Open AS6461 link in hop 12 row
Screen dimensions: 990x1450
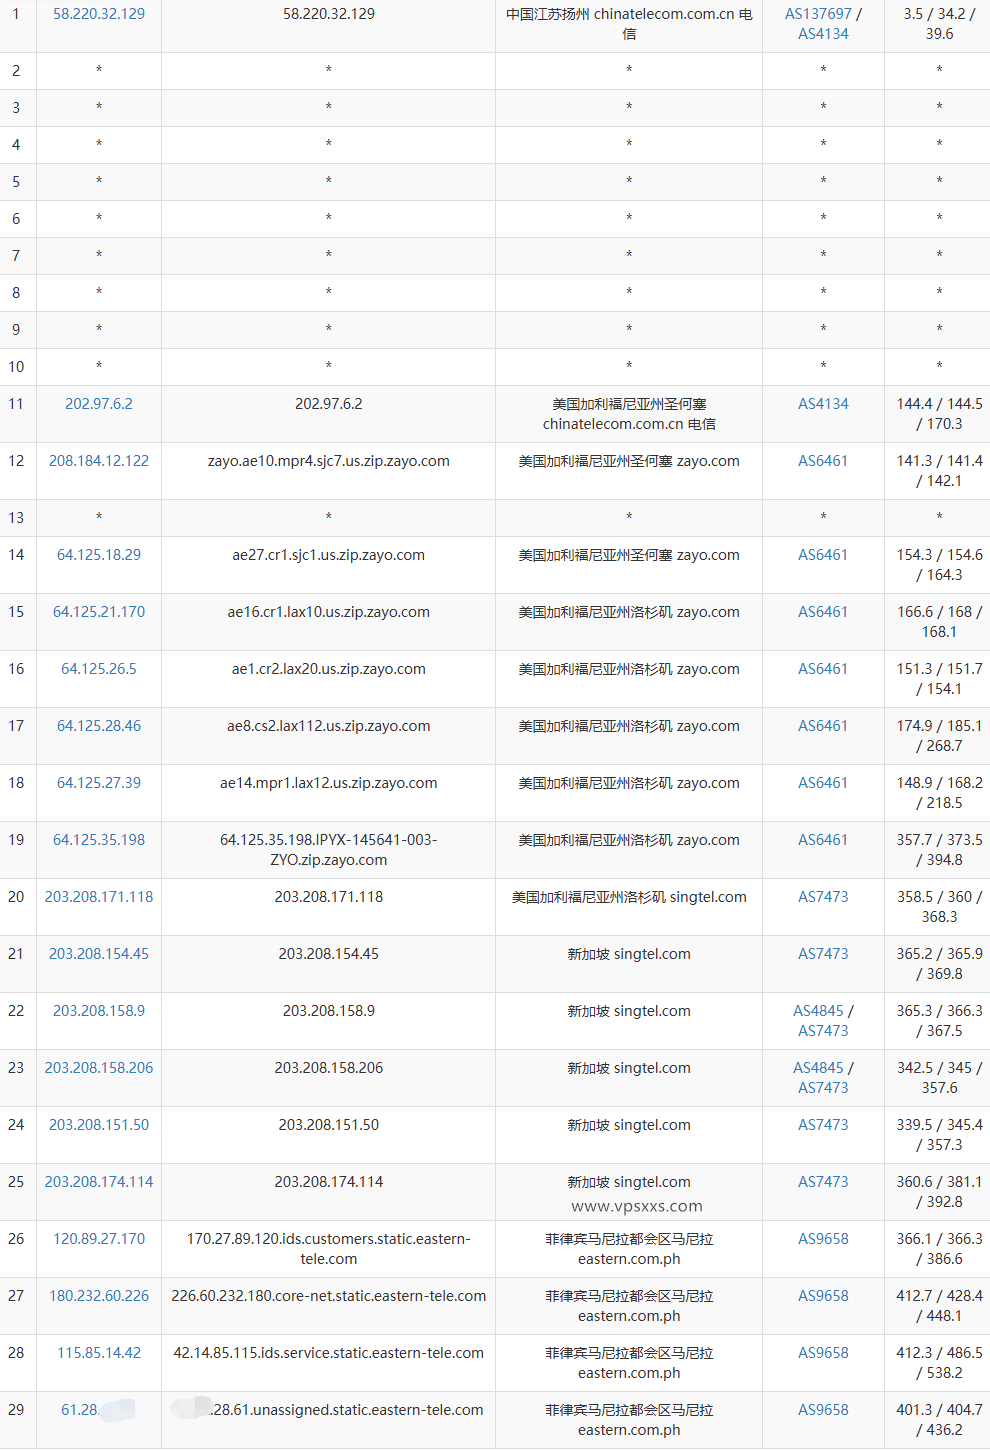[x=823, y=461]
